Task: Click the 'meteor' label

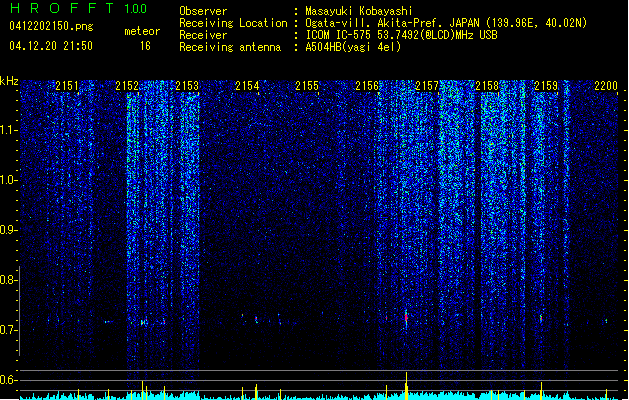Action: [x=142, y=31]
